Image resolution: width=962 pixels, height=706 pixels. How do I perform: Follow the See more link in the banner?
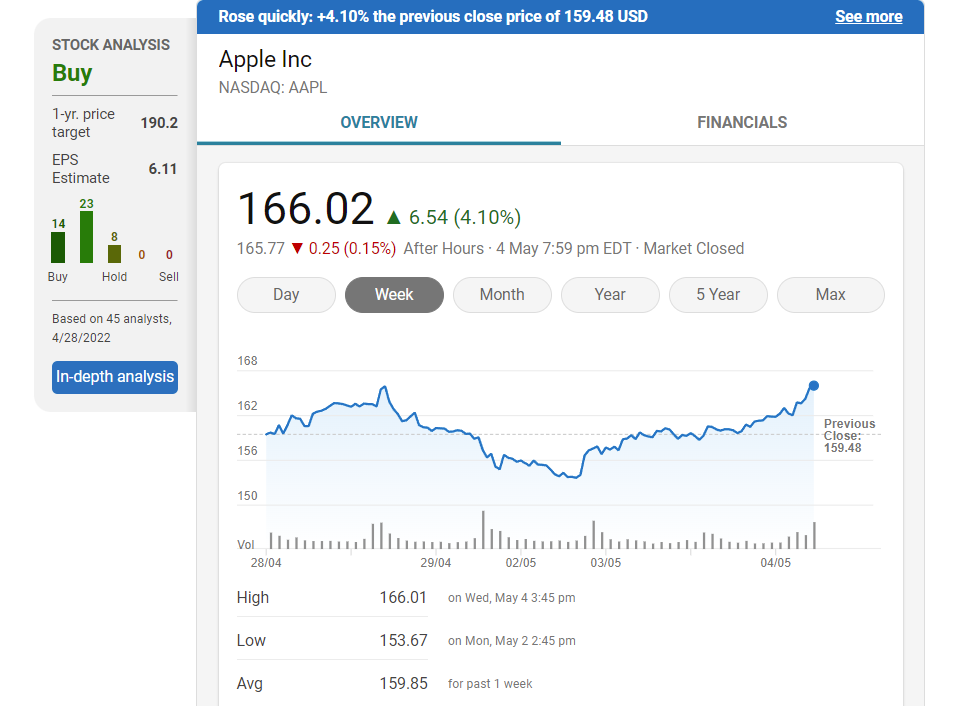tap(868, 17)
